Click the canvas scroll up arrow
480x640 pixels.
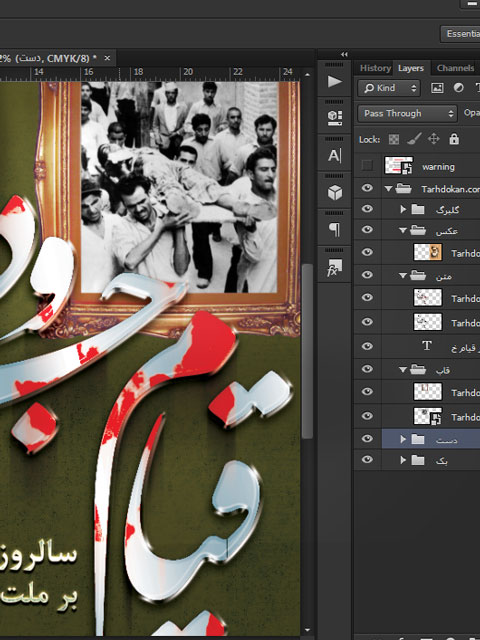[307, 75]
